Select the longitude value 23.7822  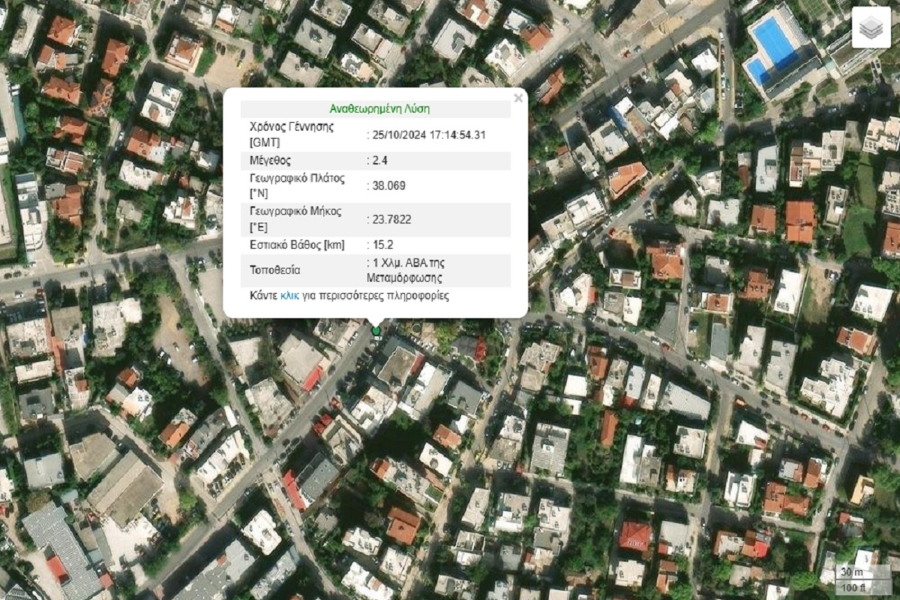[x=392, y=219]
